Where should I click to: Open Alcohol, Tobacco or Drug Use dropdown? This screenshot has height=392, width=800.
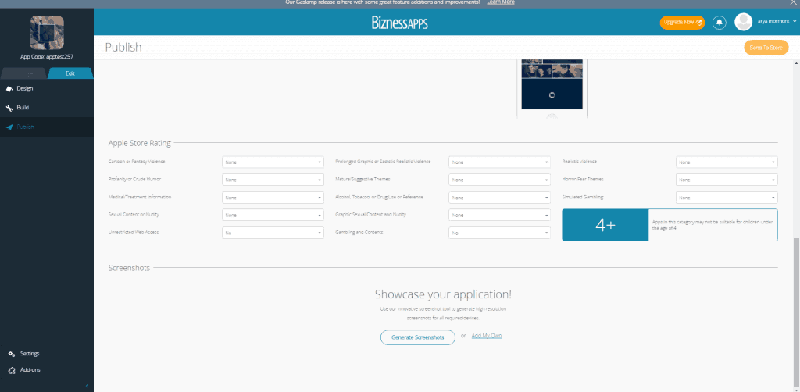point(499,197)
